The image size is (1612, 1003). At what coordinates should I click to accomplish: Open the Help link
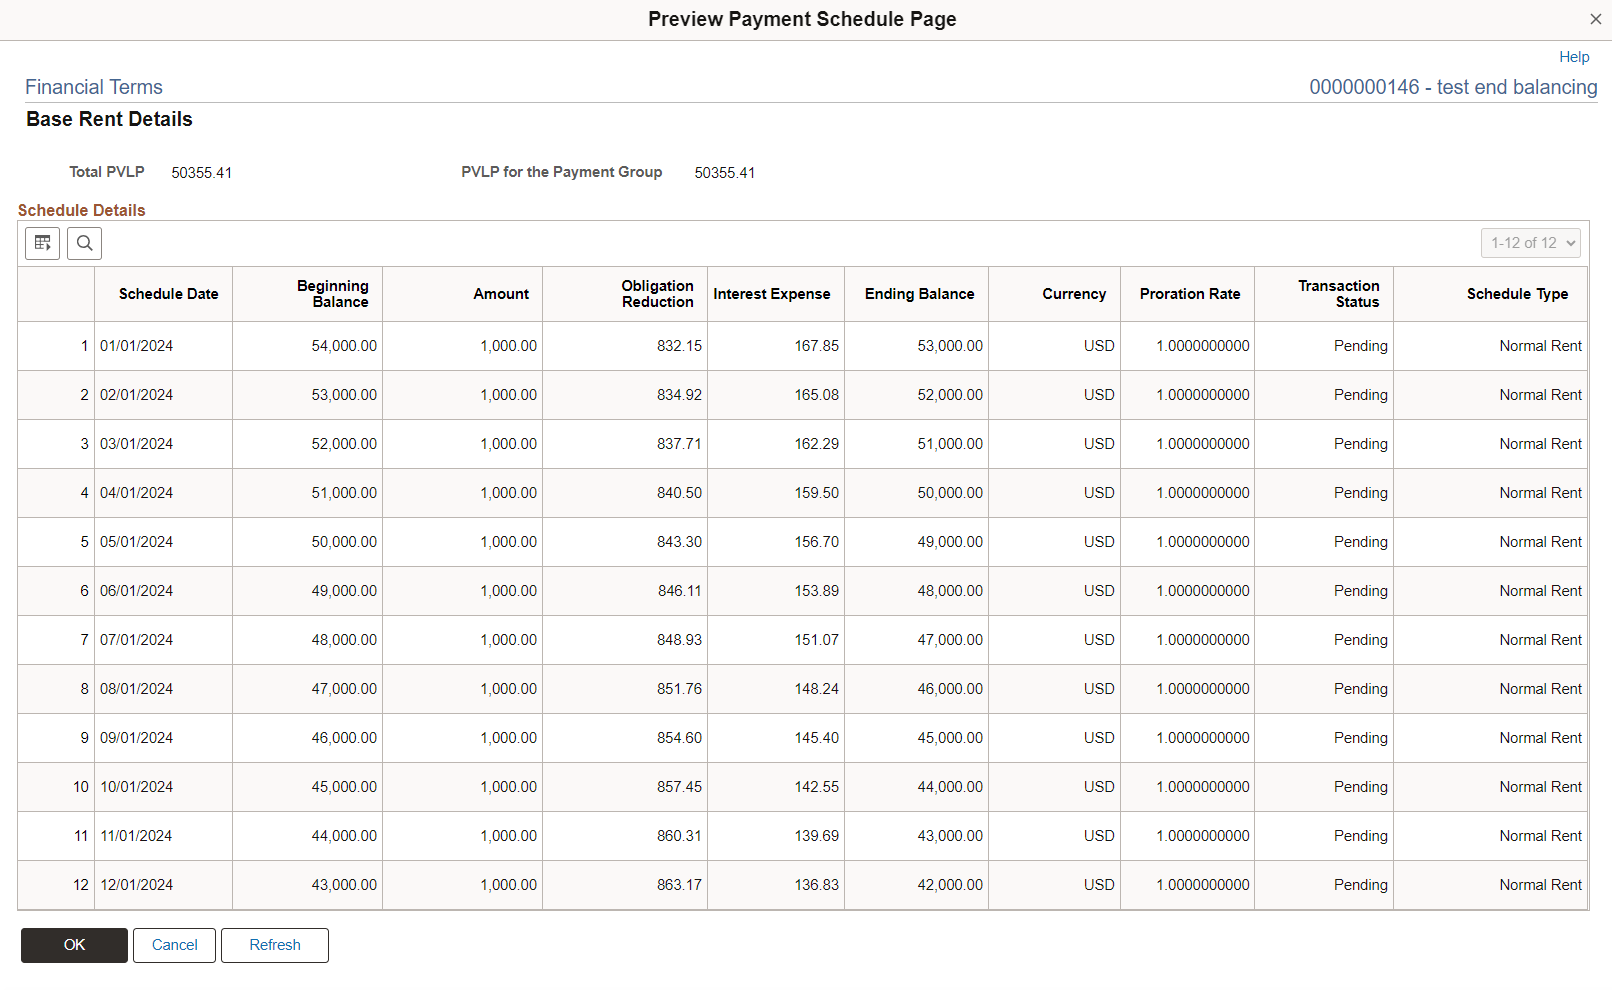coord(1574,57)
